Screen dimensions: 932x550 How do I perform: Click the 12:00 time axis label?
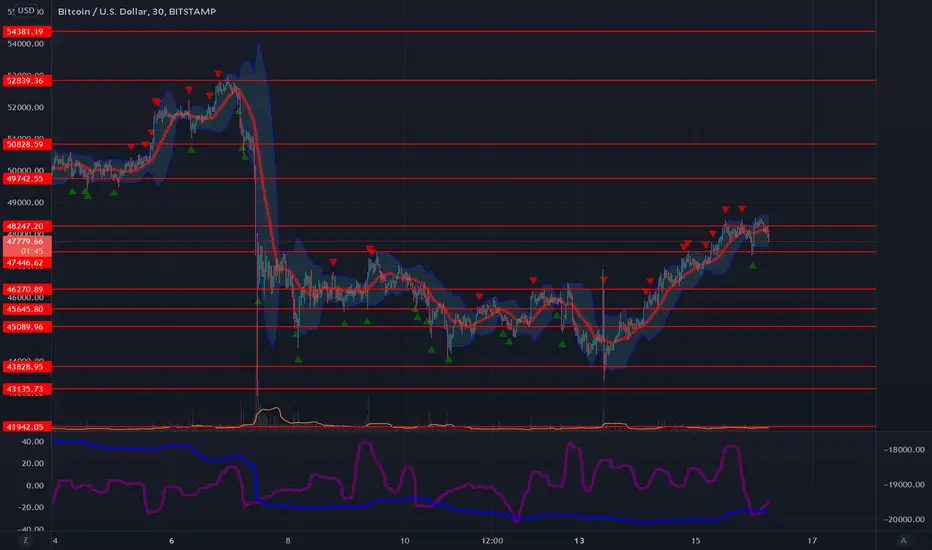point(492,540)
